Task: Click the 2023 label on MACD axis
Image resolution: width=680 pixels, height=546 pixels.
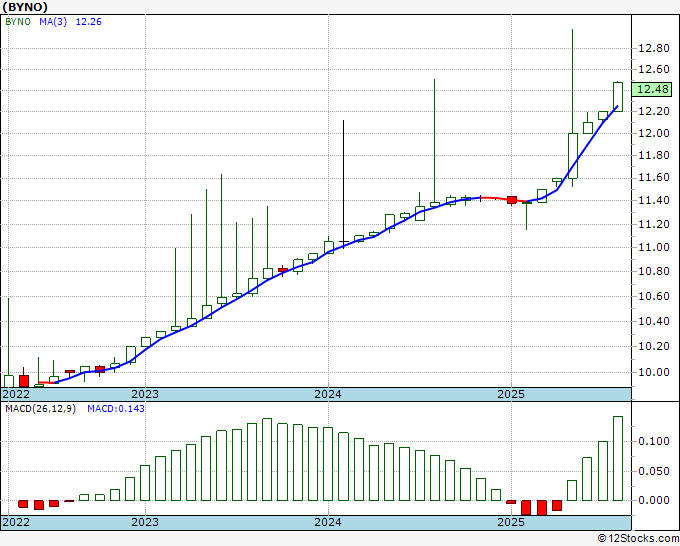Action: [x=145, y=522]
